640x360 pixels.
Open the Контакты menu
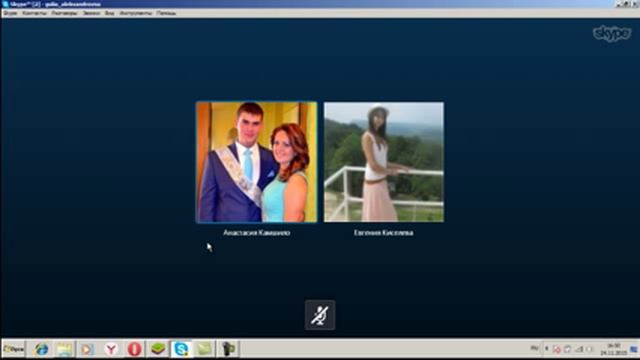tap(34, 13)
